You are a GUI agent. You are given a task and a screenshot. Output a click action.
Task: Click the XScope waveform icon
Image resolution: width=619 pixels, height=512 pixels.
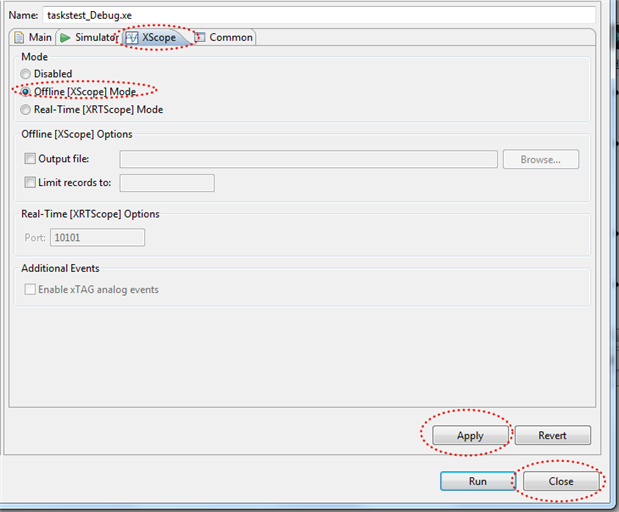click(132, 38)
